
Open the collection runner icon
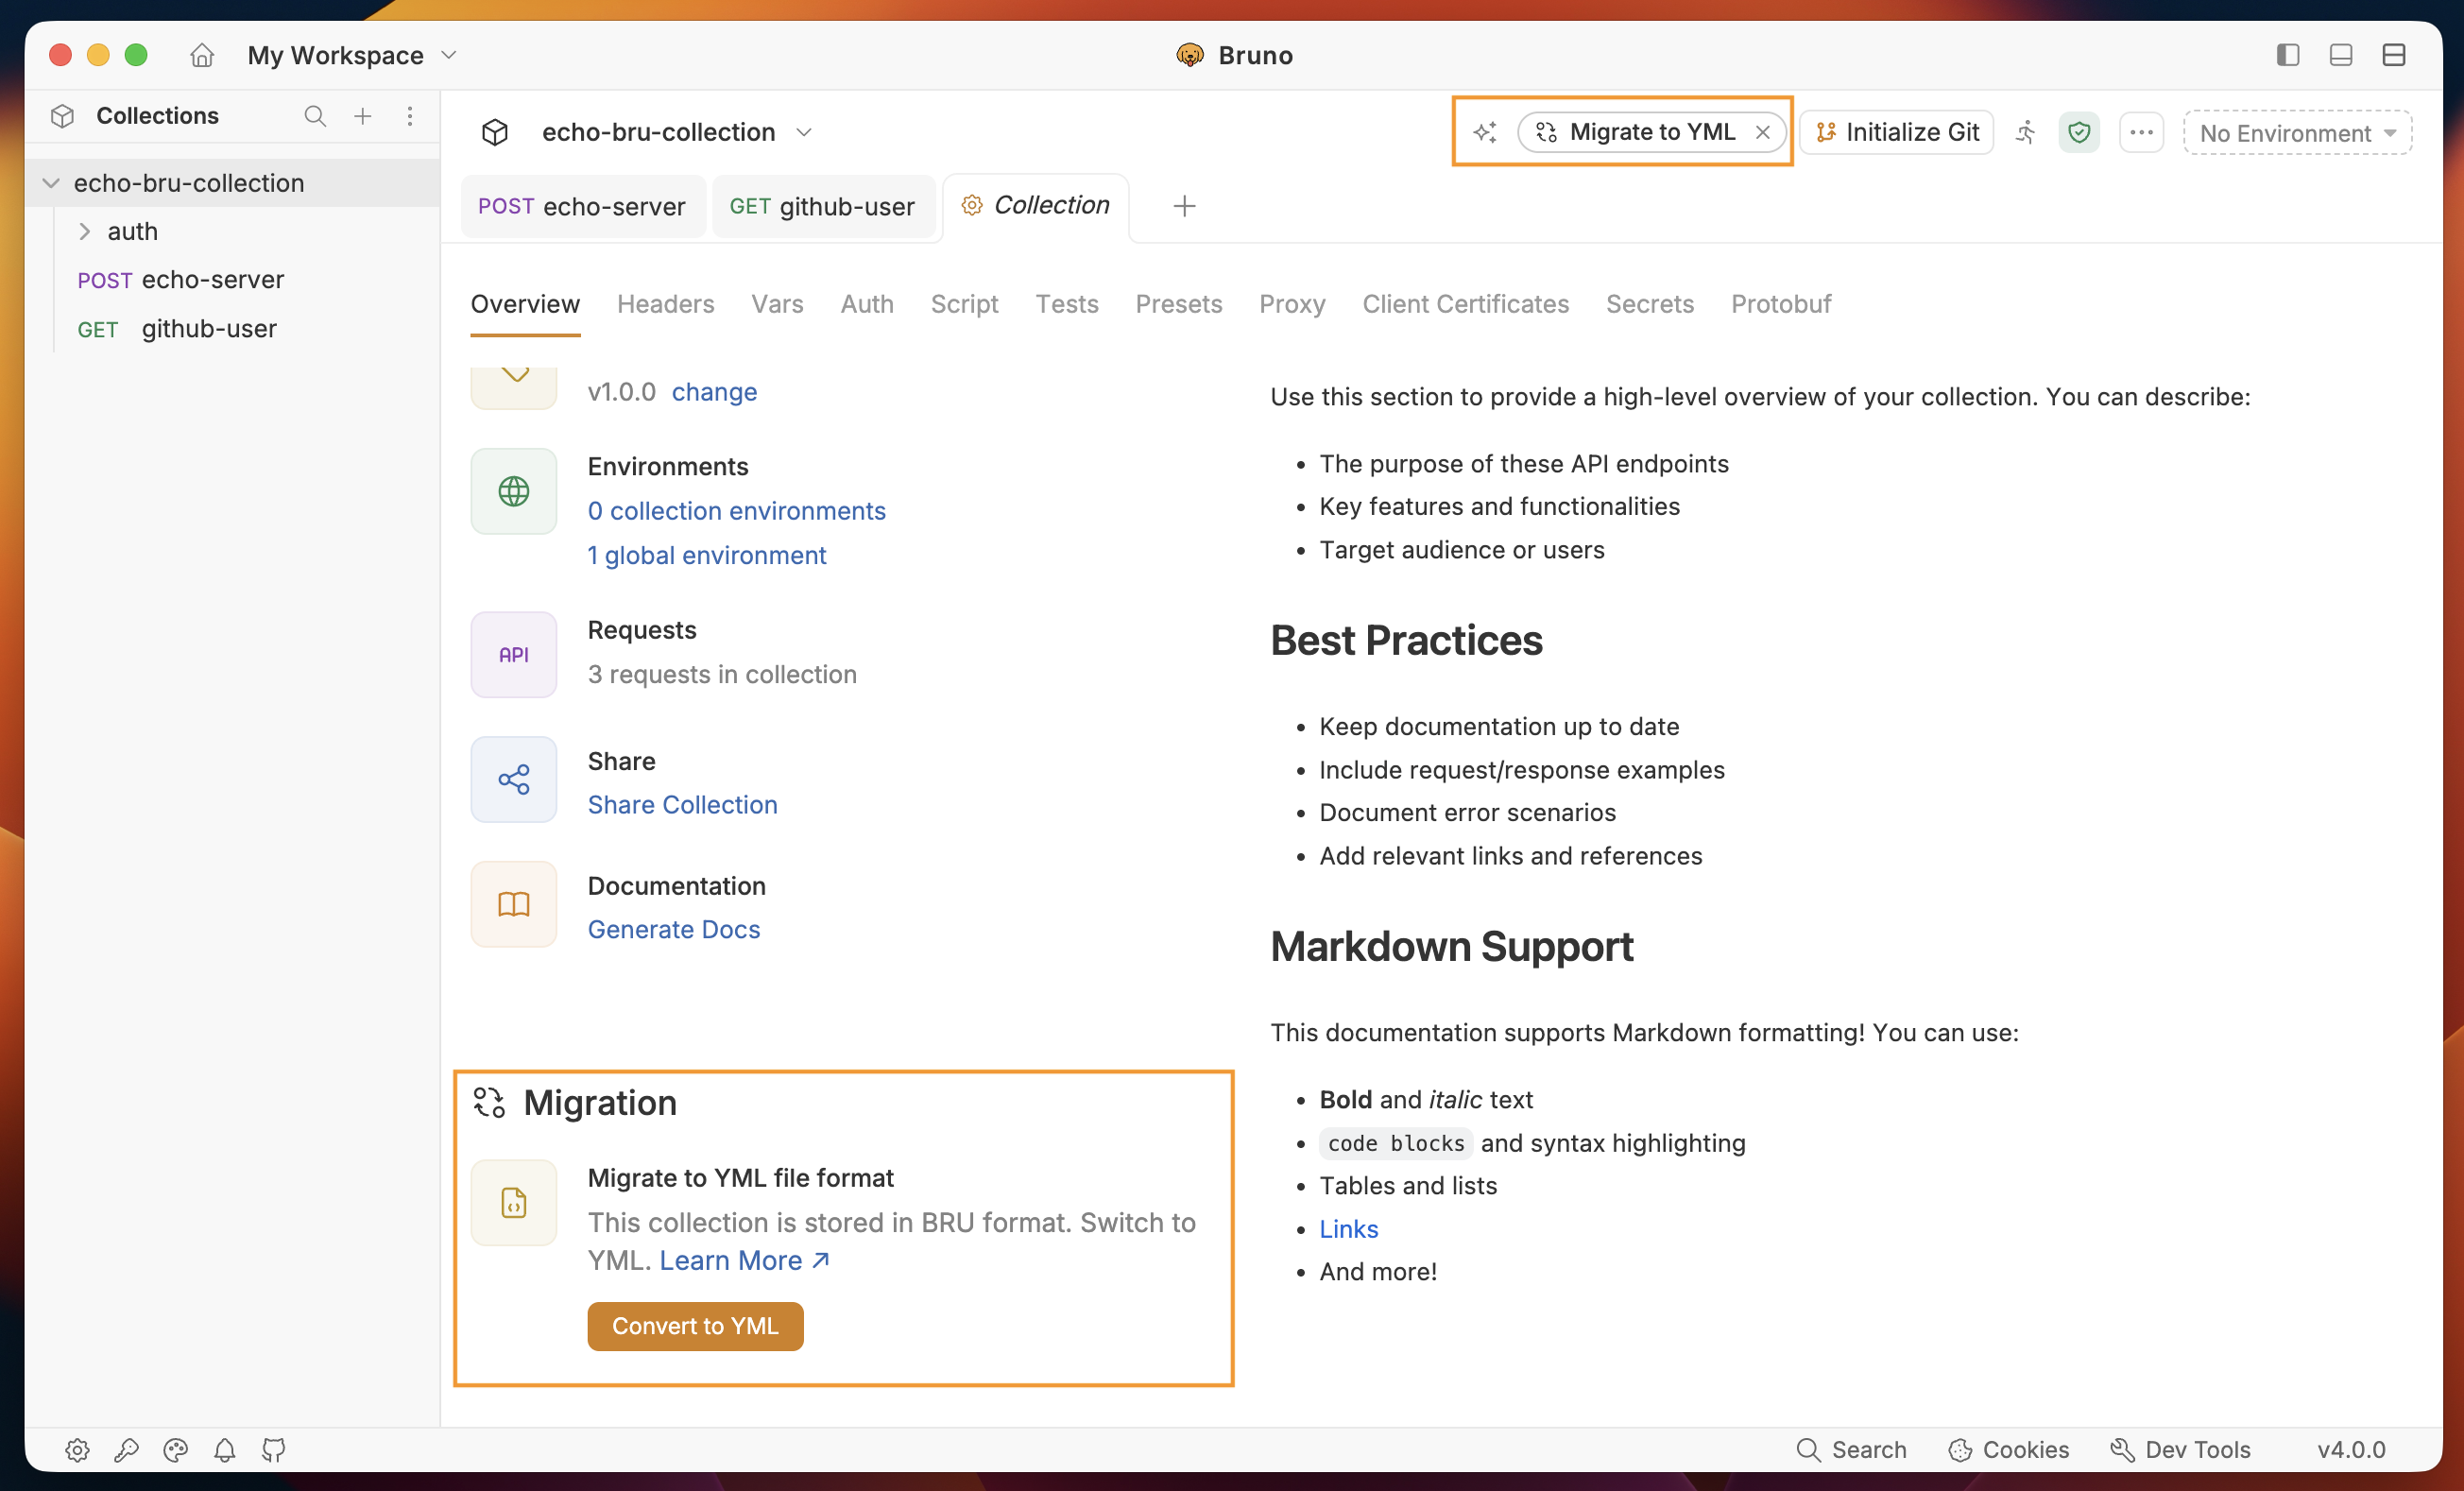coord(2025,132)
